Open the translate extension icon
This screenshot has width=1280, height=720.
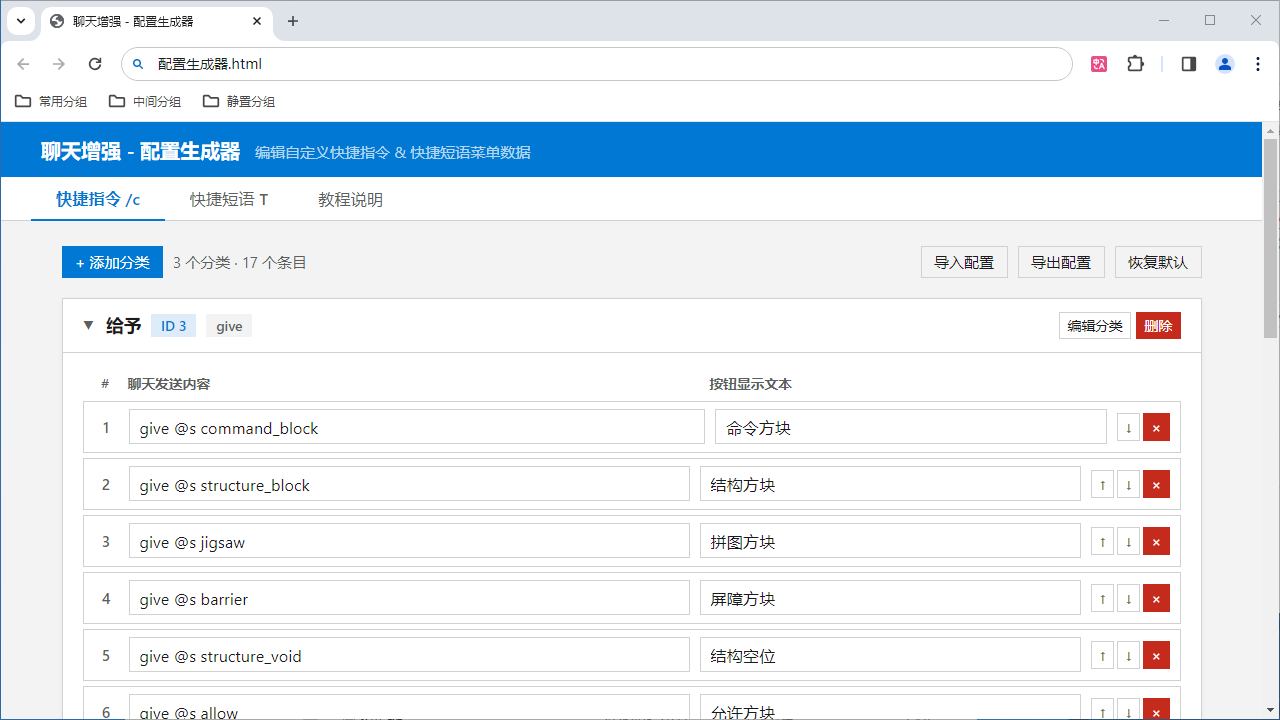(x=1099, y=64)
